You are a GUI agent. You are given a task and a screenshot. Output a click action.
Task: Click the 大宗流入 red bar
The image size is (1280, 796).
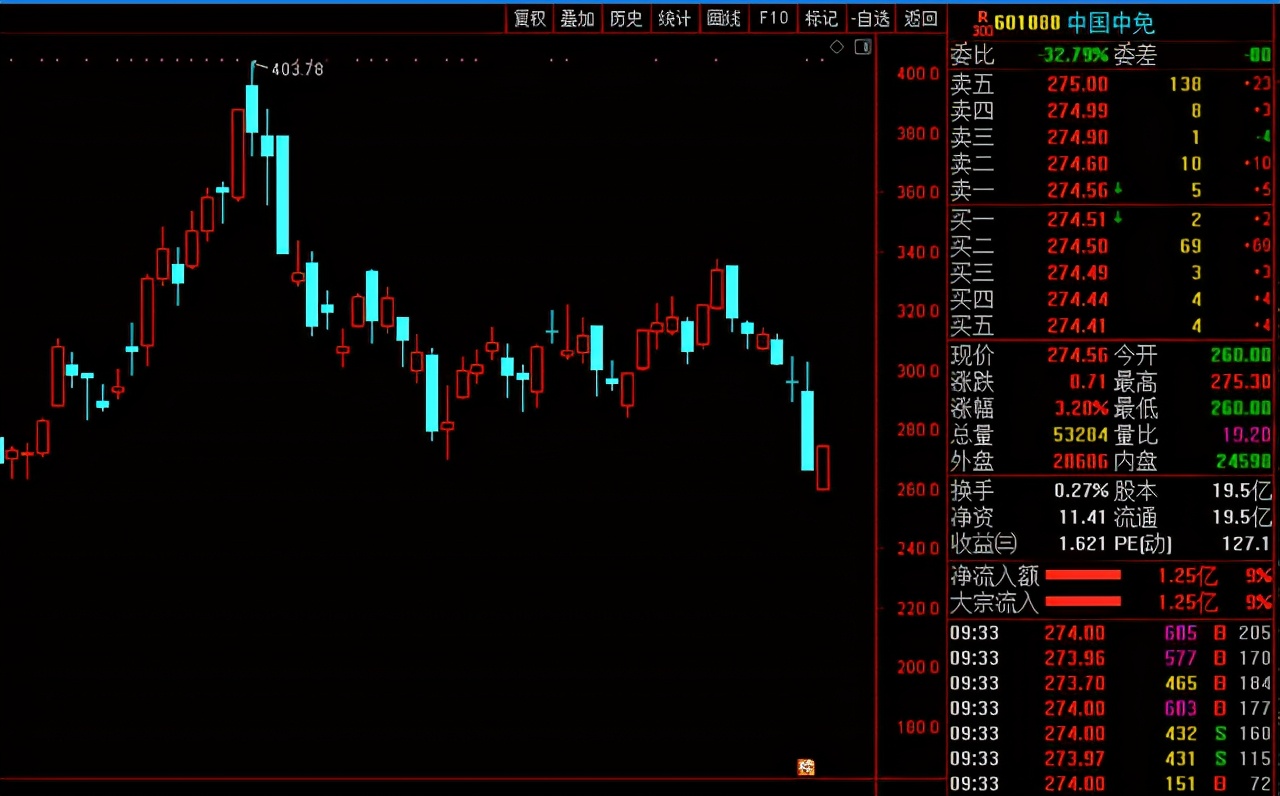pyautogui.click(x=1083, y=601)
